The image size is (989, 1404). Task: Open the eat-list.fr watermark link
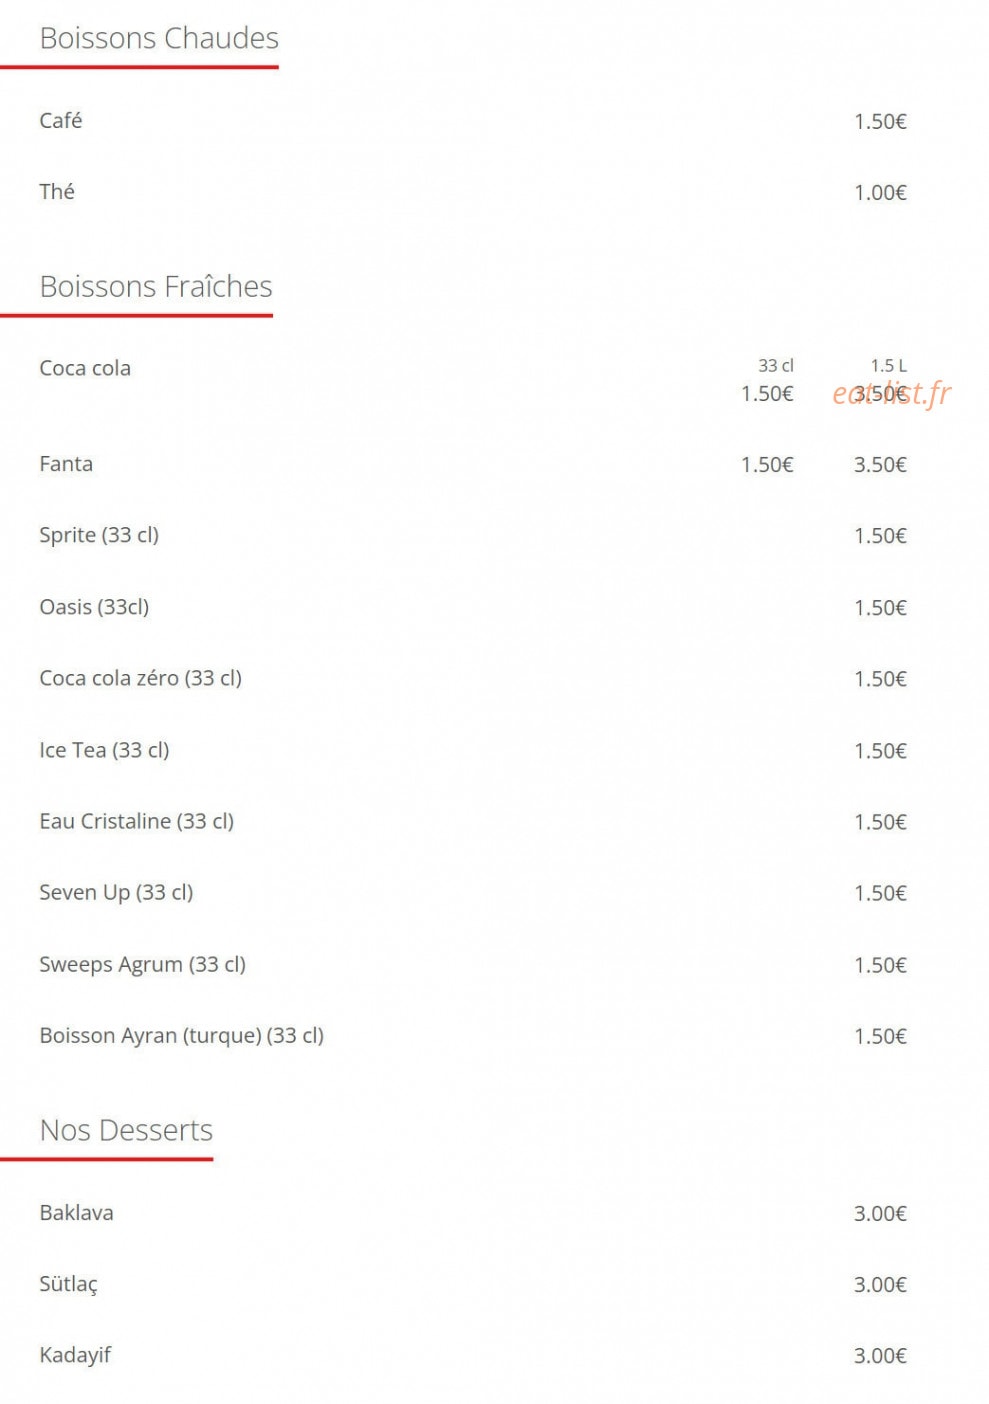pyautogui.click(x=892, y=394)
